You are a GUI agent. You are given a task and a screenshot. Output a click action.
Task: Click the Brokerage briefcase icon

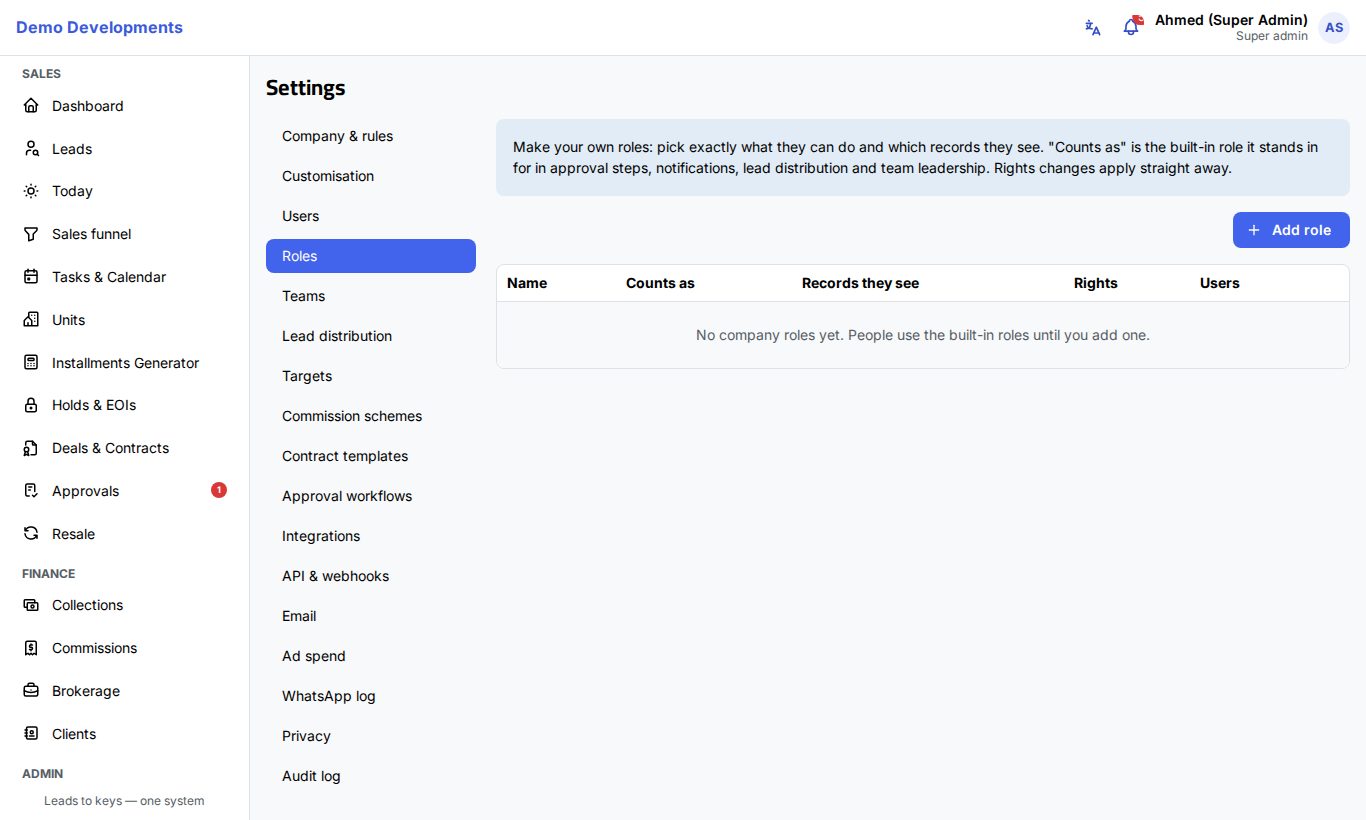pyautogui.click(x=31, y=691)
